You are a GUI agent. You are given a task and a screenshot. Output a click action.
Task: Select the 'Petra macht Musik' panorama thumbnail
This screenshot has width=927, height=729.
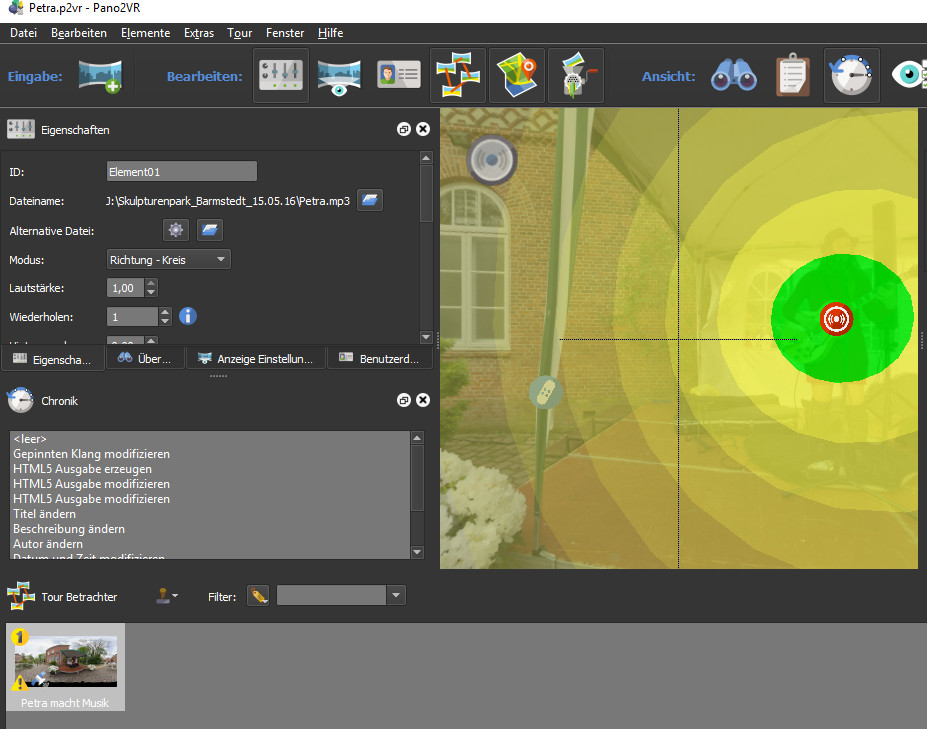click(x=65, y=666)
